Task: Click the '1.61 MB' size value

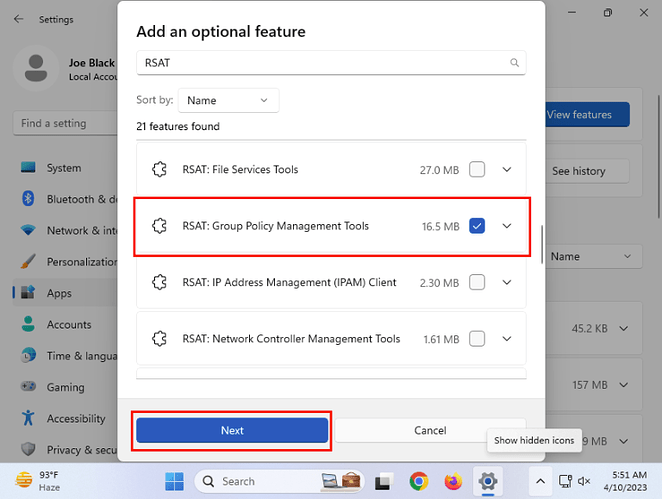Action: pyautogui.click(x=441, y=339)
